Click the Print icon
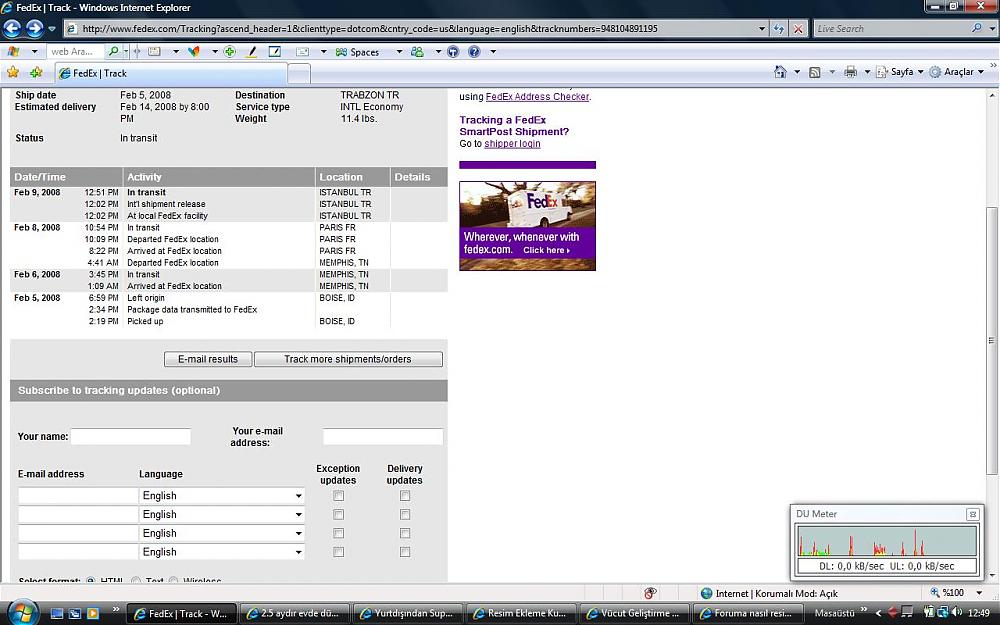The image size is (1000, 625). coord(850,72)
